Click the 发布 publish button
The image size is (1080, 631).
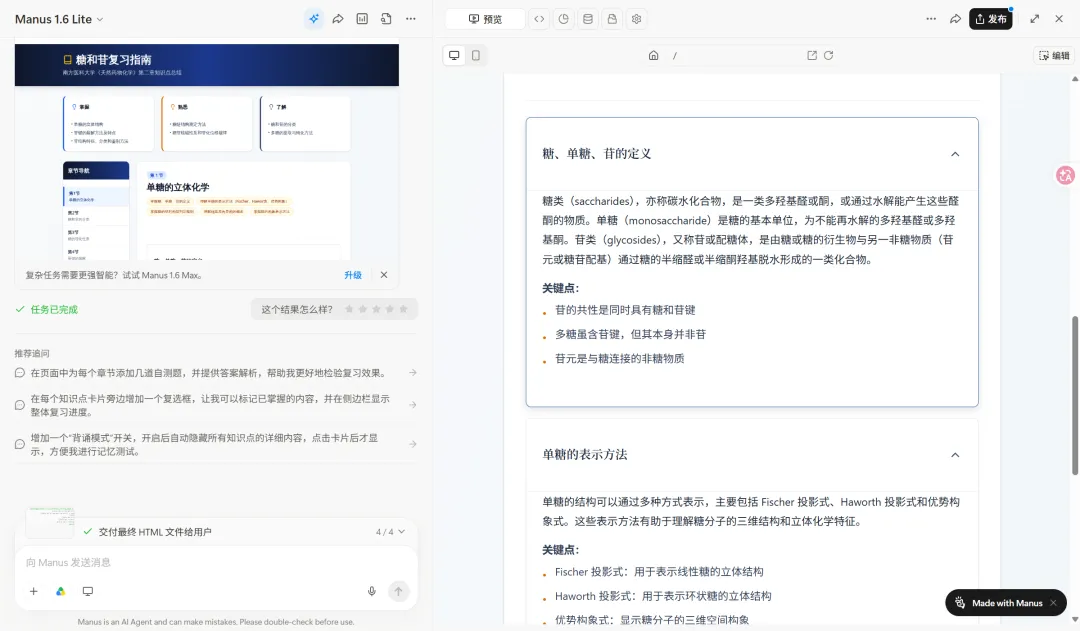(991, 19)
